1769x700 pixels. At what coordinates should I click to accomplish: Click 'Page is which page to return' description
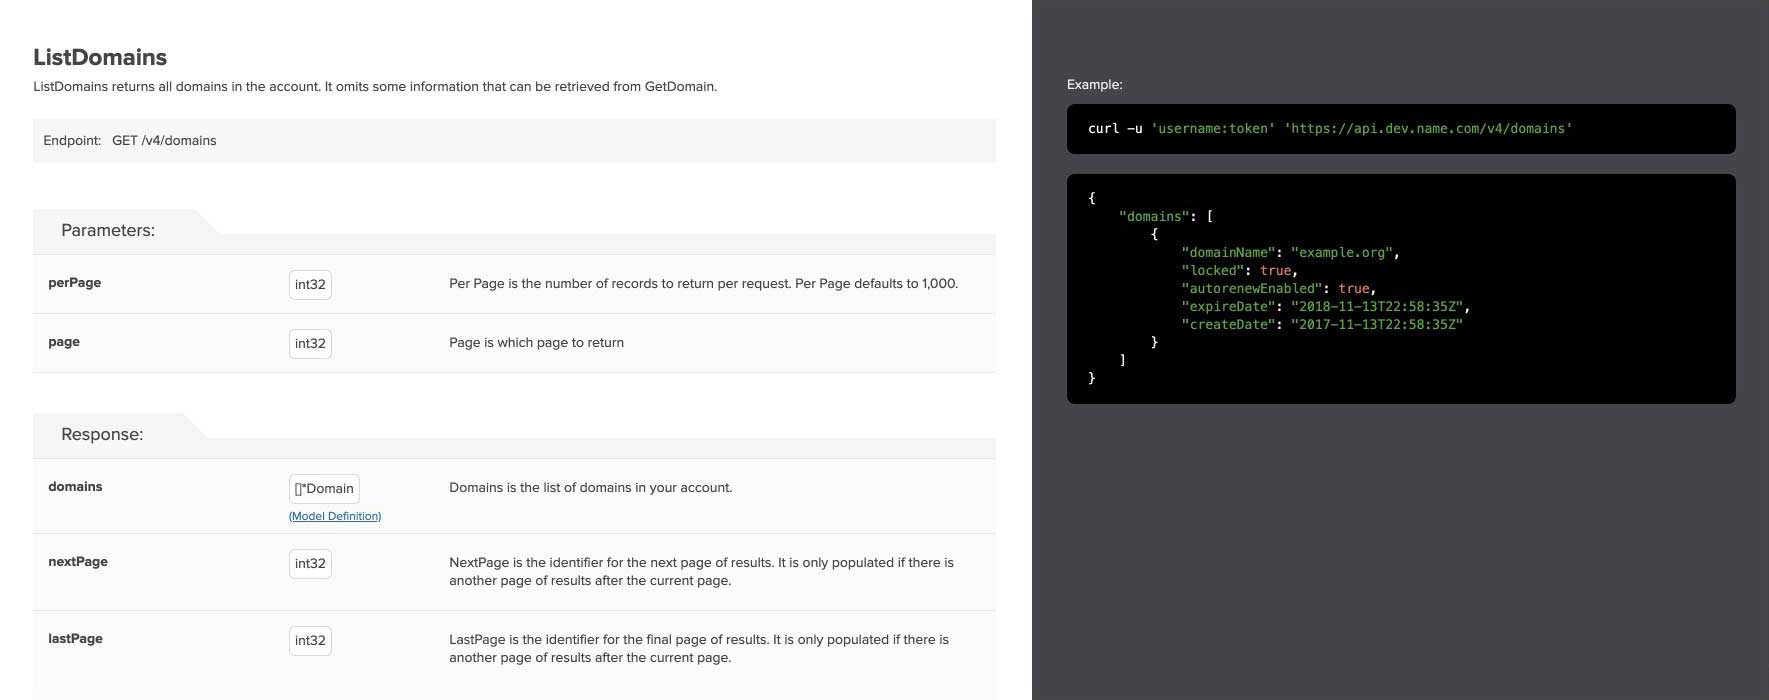coord(536,343)
